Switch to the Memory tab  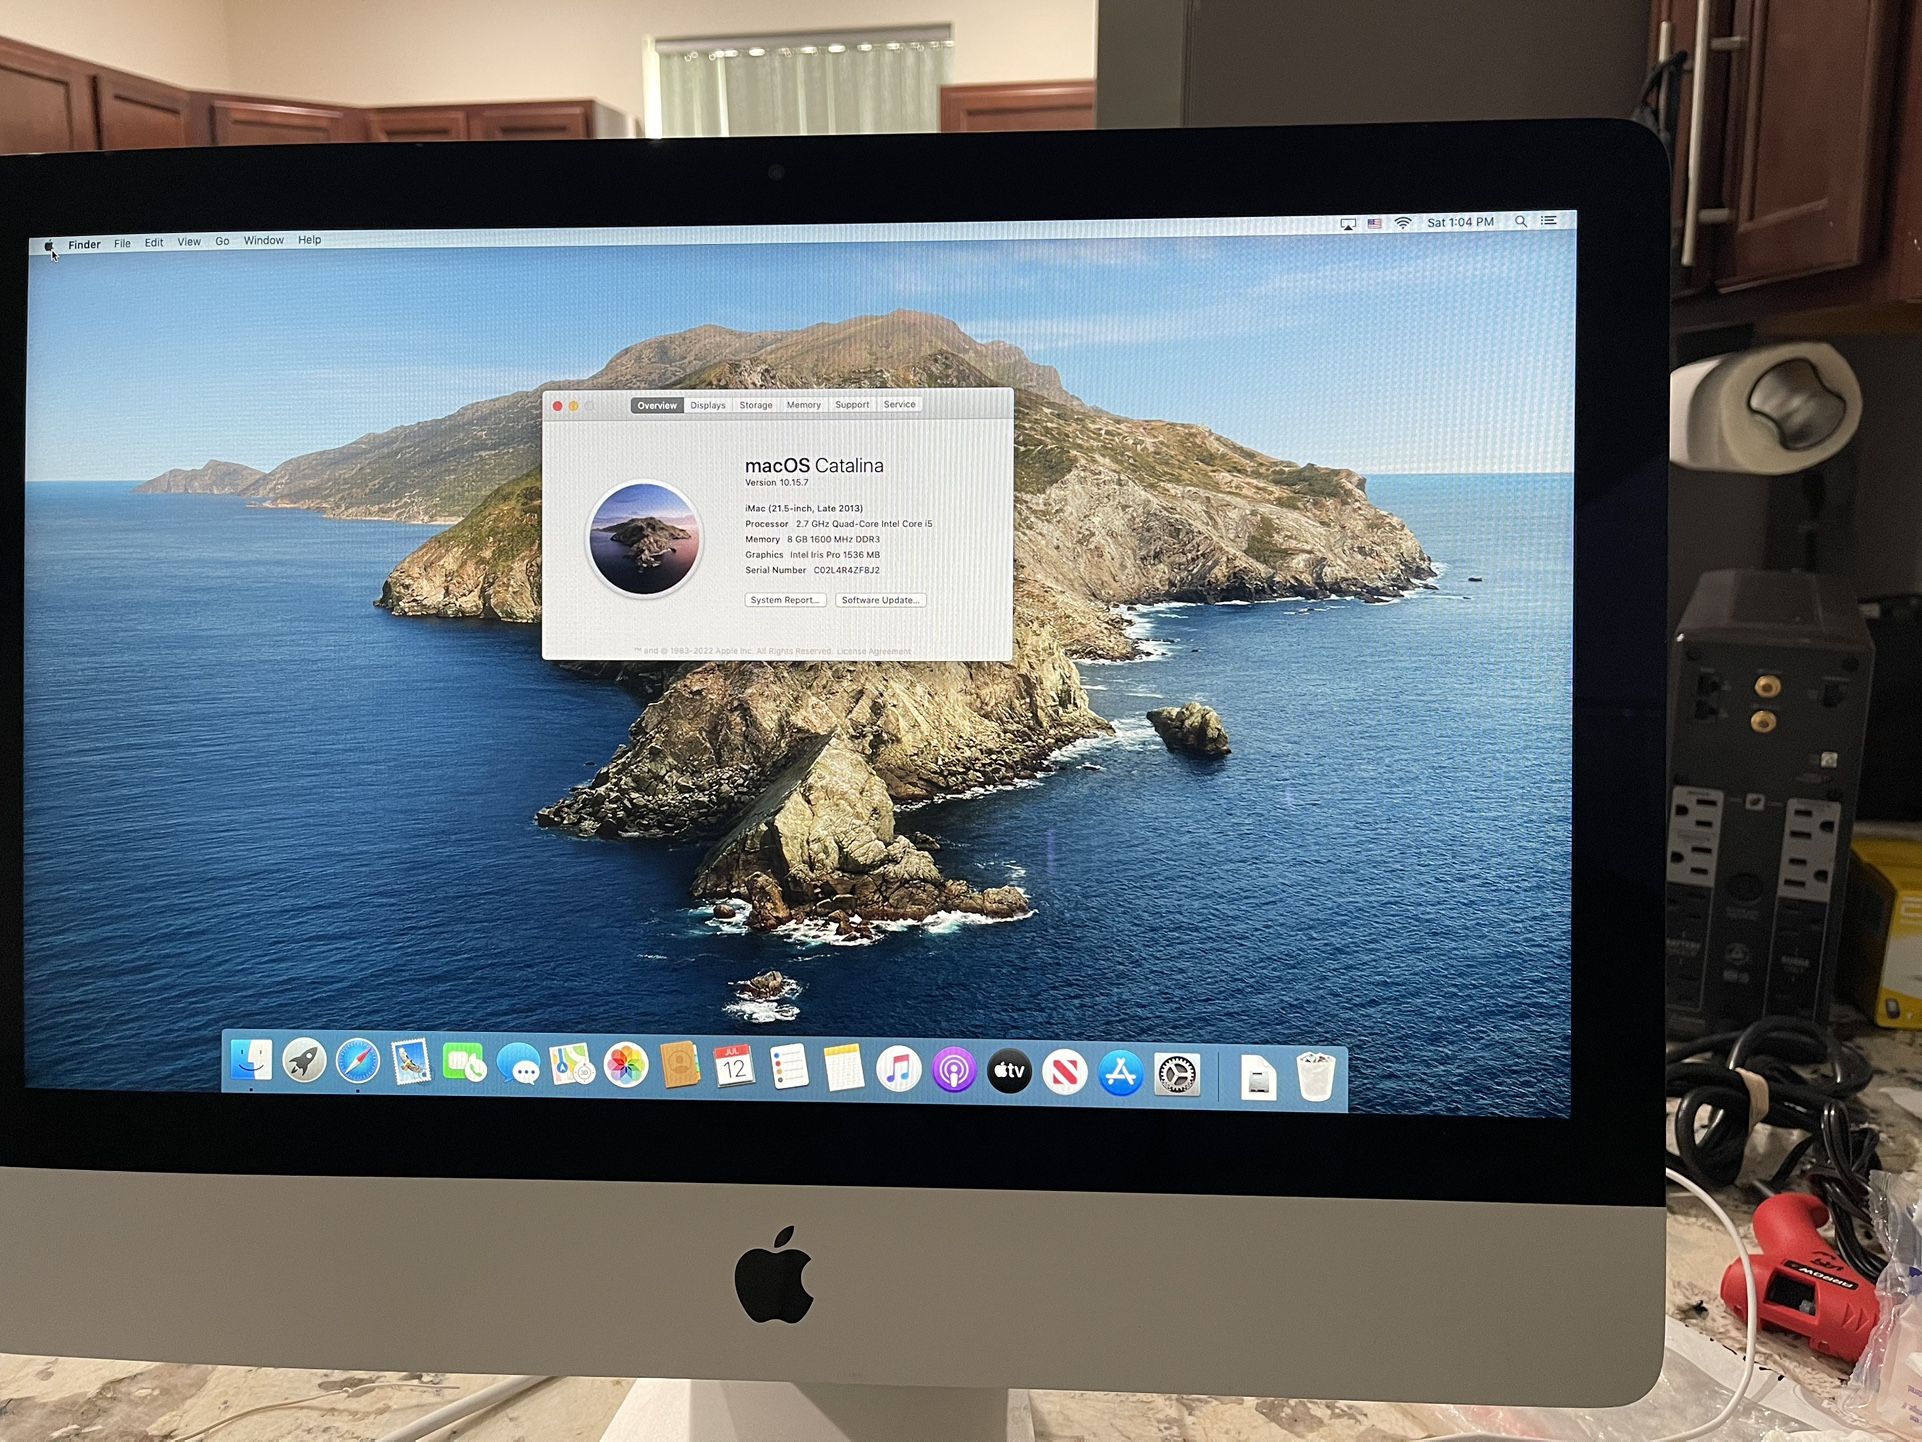(x=803, y=405)
